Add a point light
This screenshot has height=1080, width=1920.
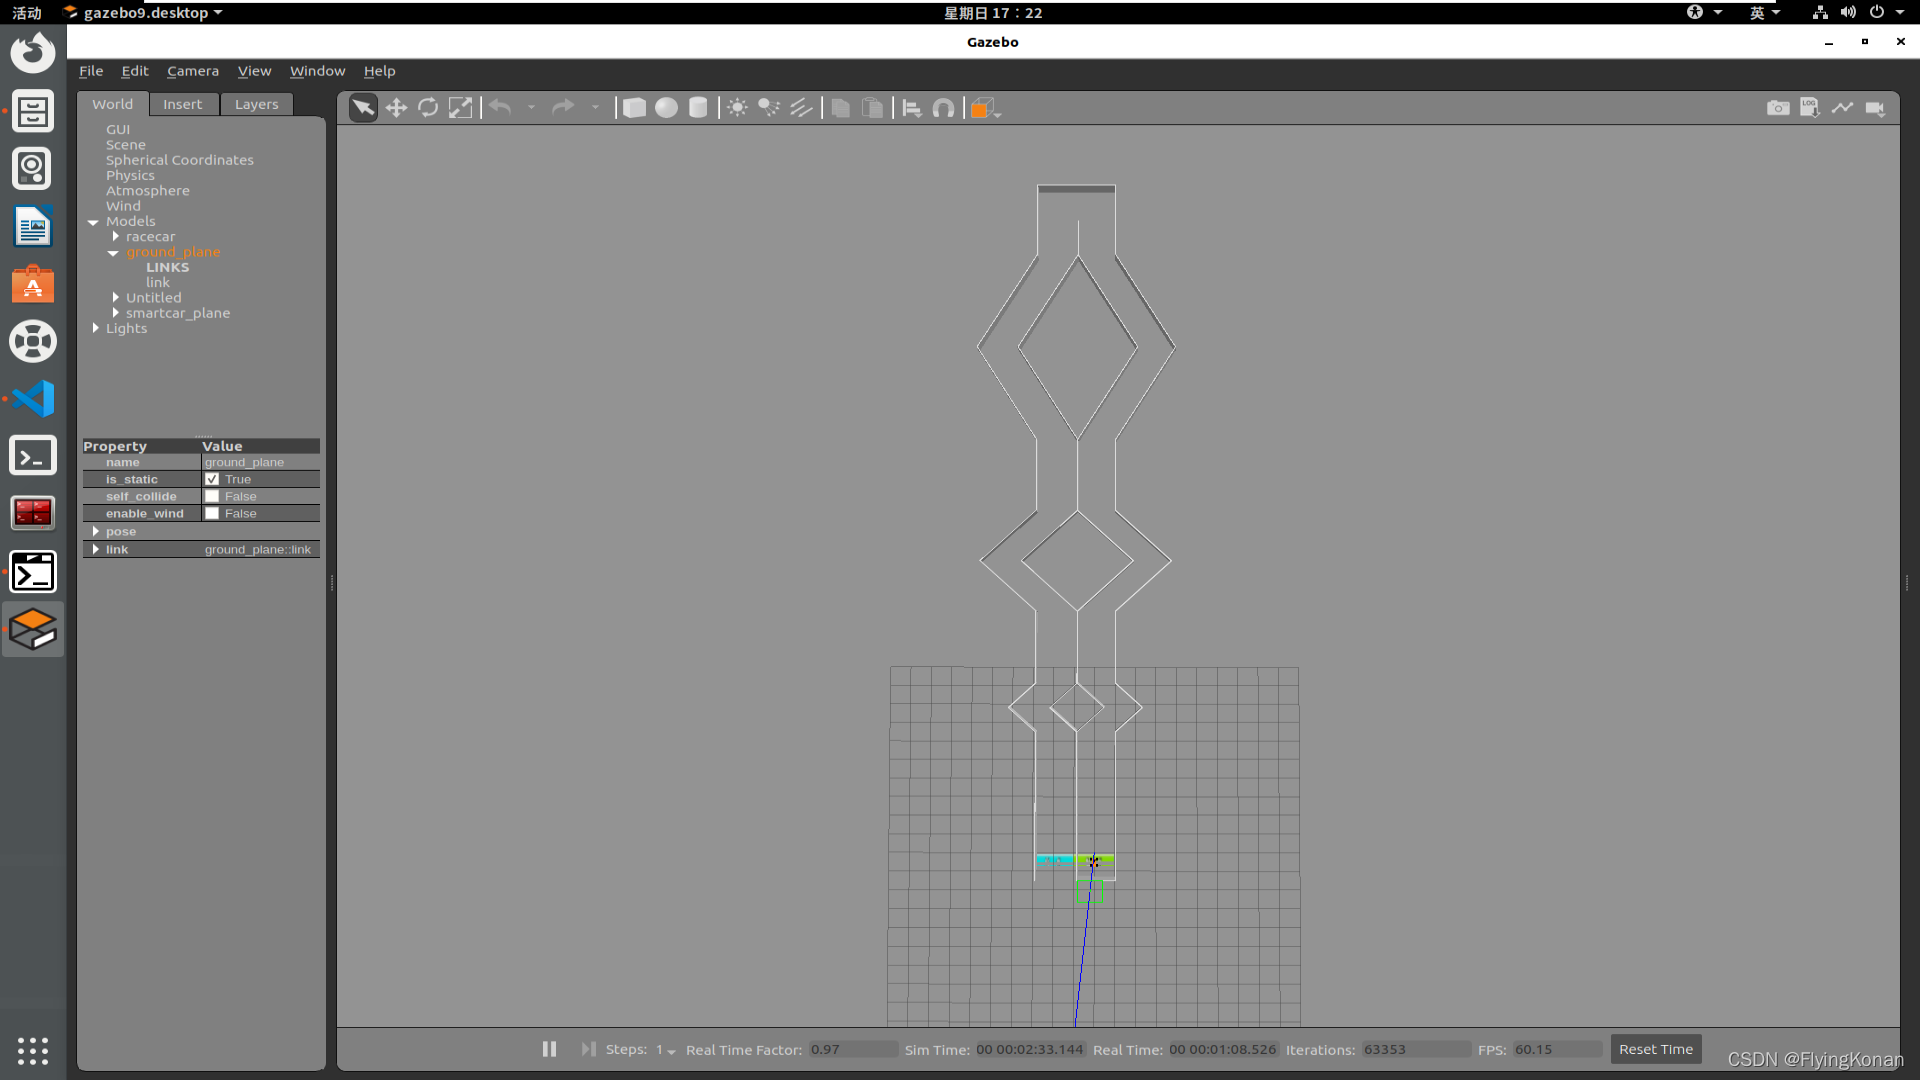tap(737, 108)
